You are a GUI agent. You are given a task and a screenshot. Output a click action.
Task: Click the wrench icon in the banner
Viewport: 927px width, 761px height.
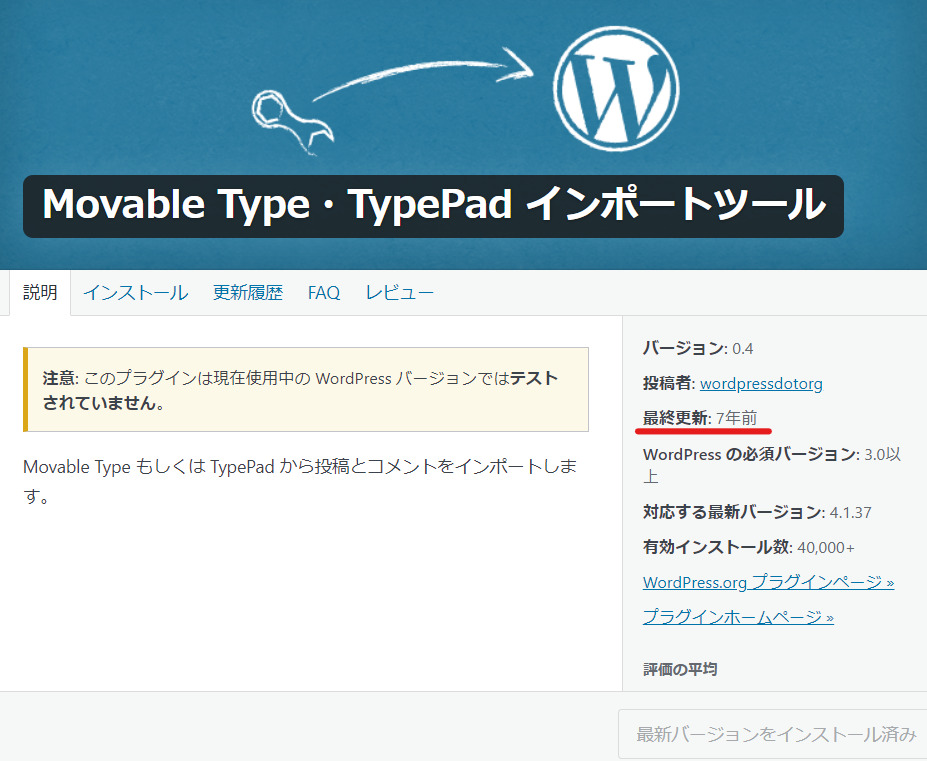point(293,122)
